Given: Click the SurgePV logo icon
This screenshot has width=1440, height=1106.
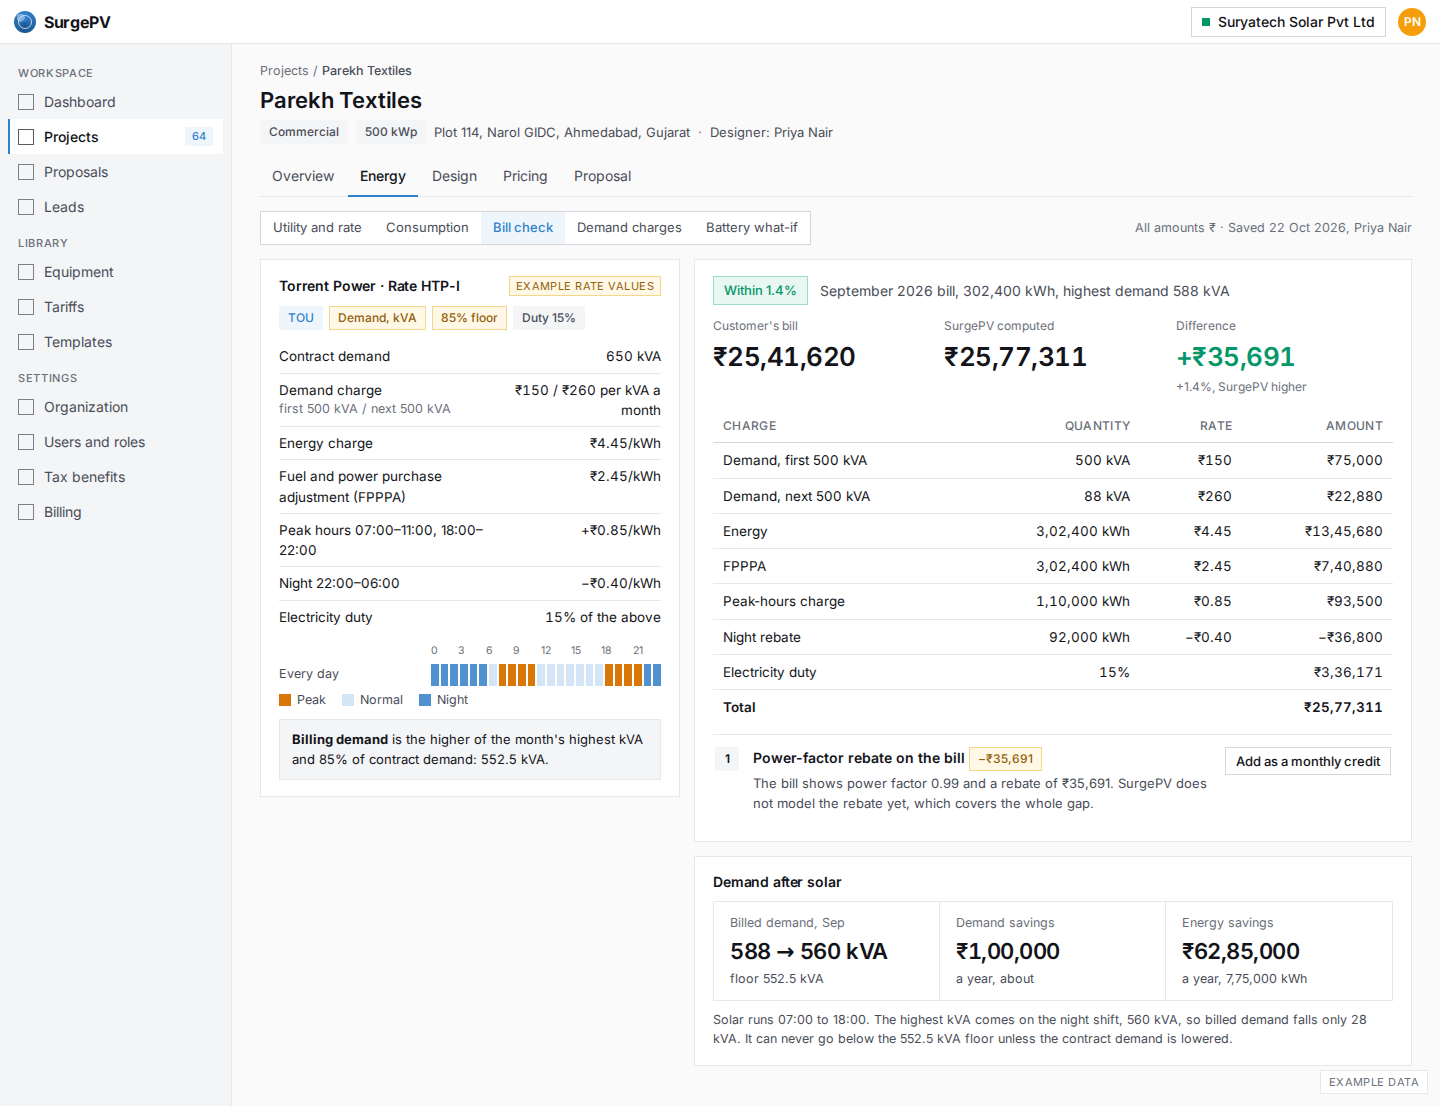Looking at the screenshot, I should tap(25, 22).
